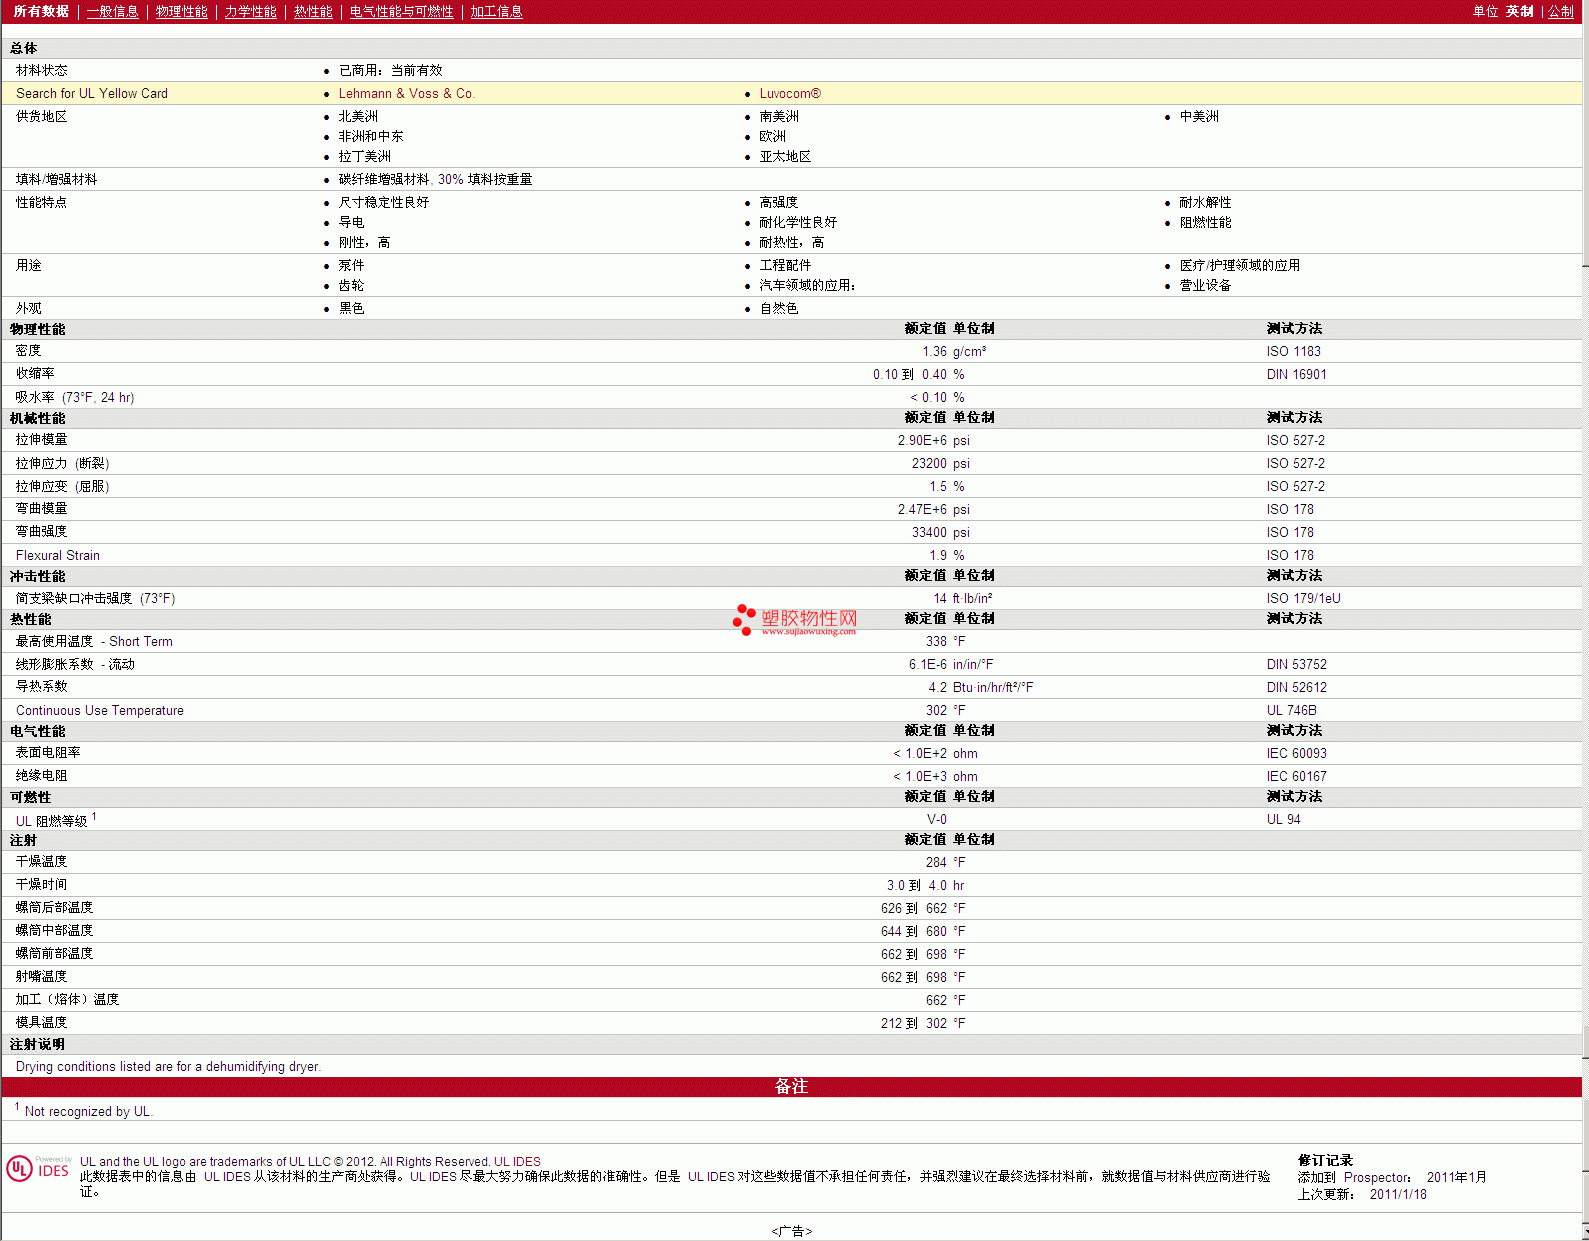Select the 所有数据 tab

[41, 12]
